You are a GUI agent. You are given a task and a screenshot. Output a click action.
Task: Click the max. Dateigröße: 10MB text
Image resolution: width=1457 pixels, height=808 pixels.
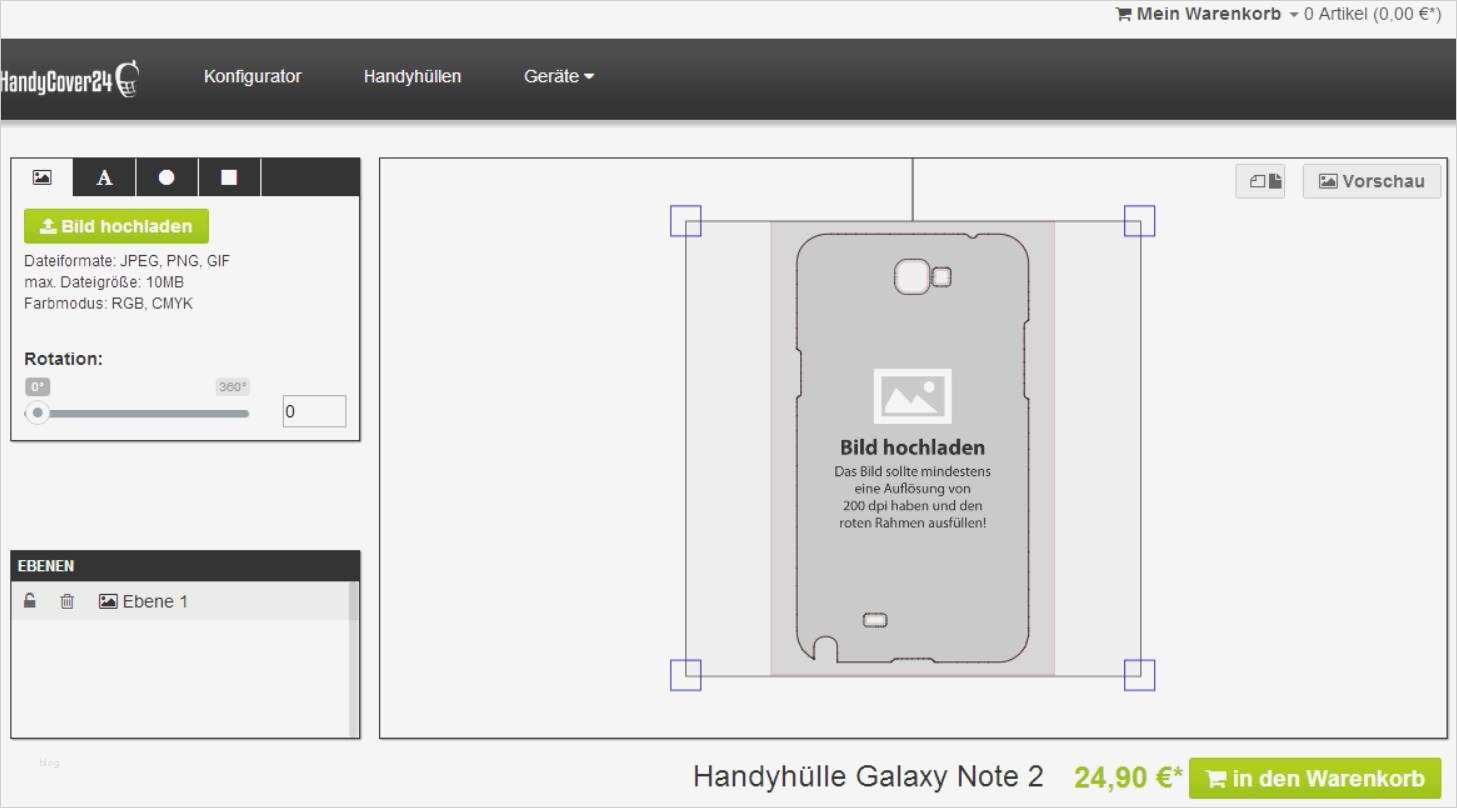tap(104, 282)
